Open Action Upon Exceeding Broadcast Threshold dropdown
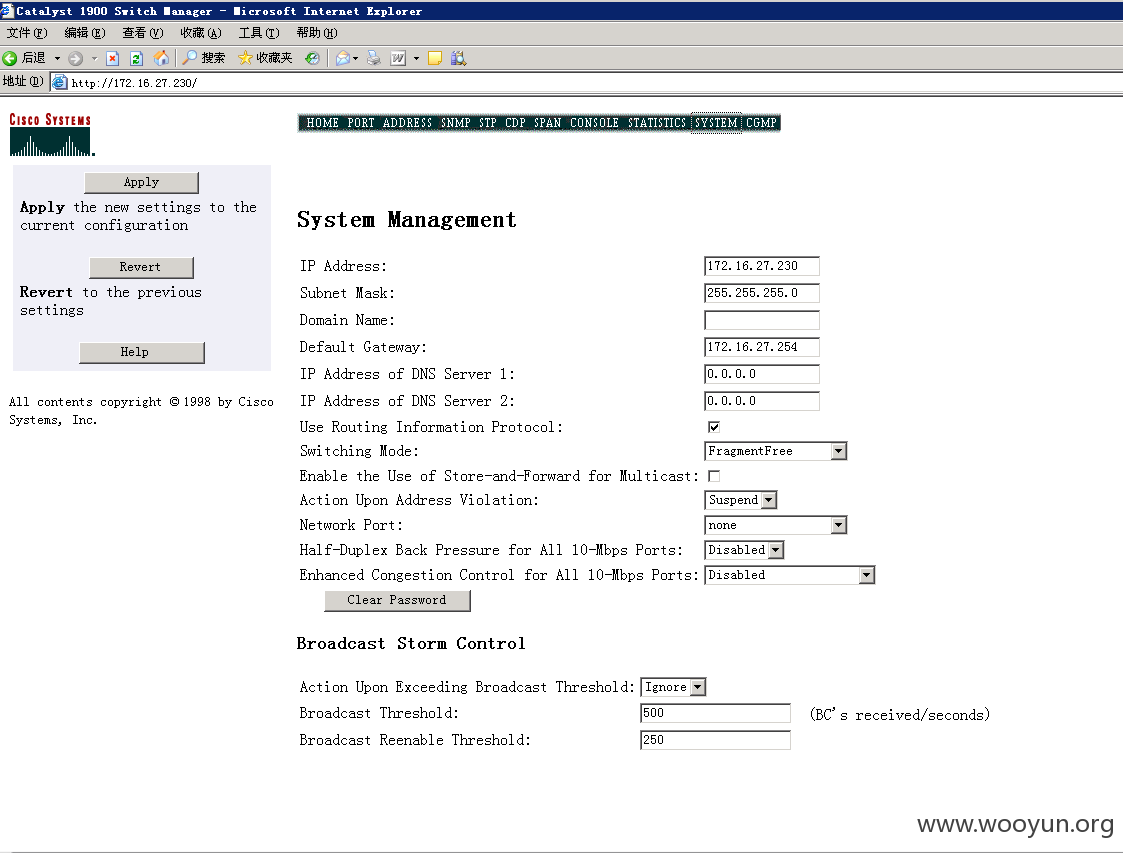This screenshot has height=853, width=1123. 673,687
